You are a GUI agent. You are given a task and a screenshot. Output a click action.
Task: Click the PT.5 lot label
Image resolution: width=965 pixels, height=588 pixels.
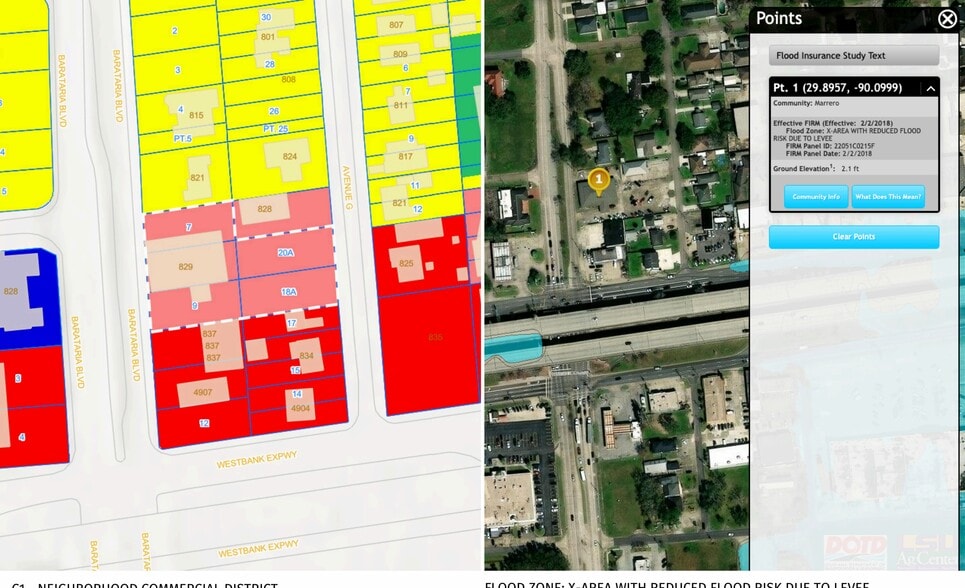[183, 139]
